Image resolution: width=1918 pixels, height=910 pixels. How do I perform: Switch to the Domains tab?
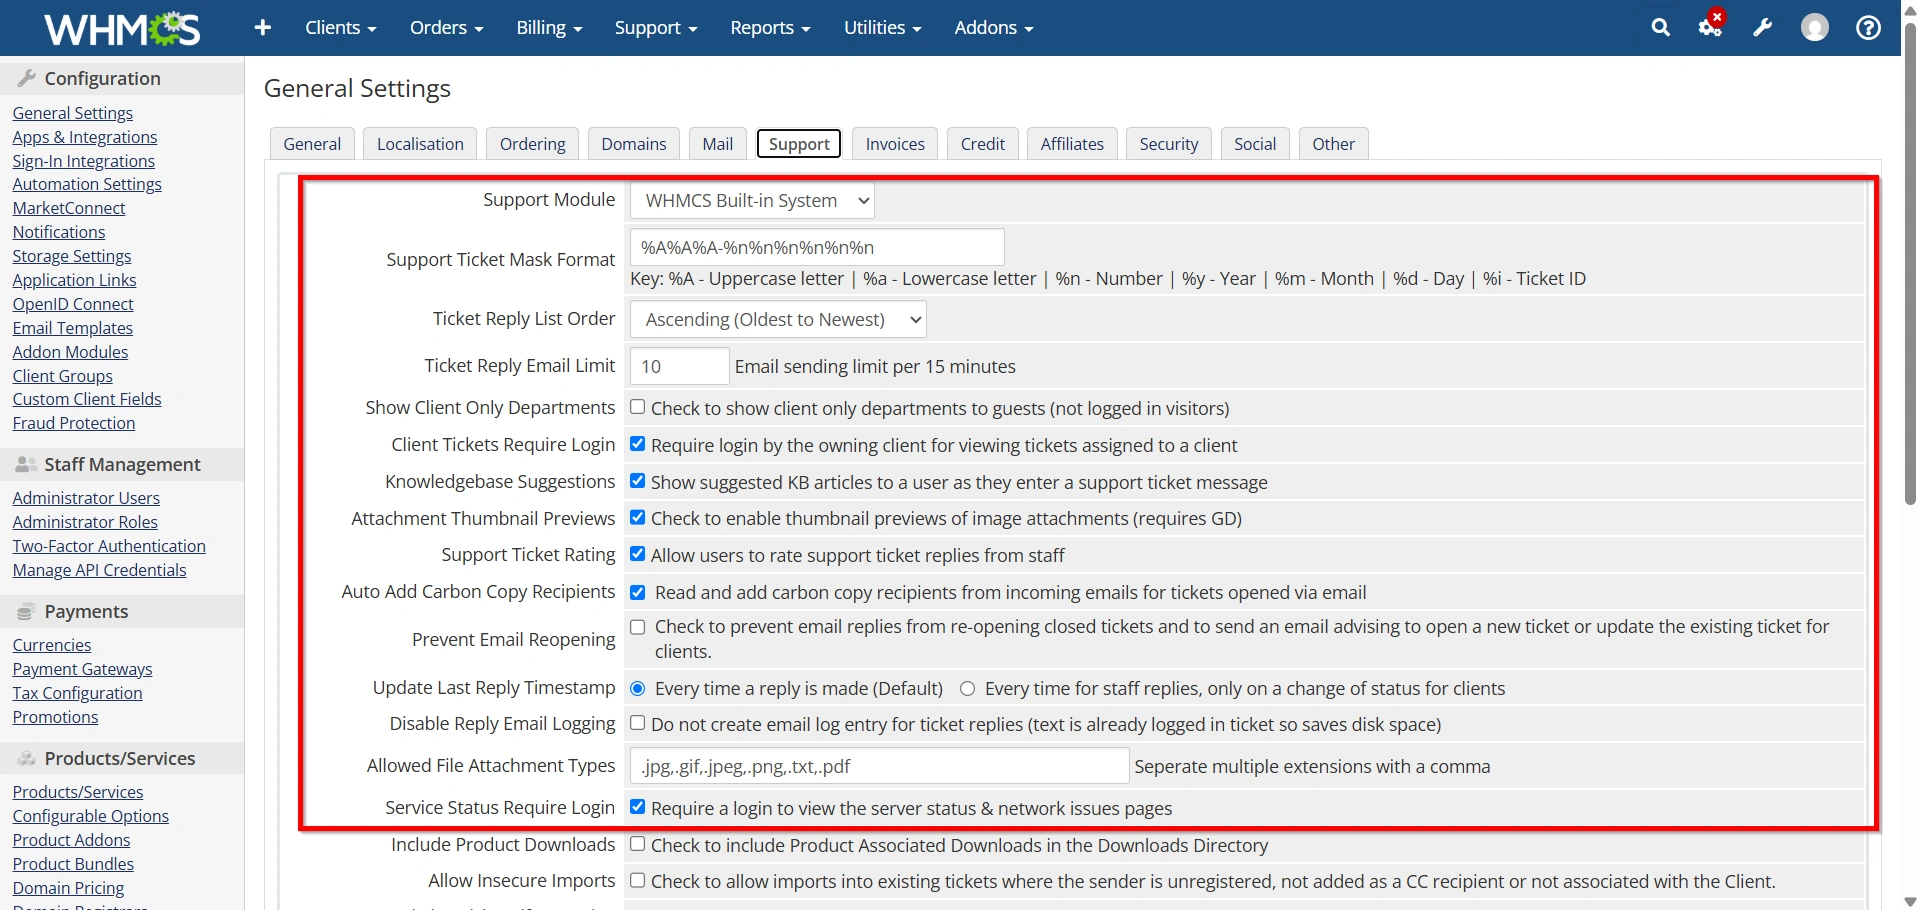633,144
